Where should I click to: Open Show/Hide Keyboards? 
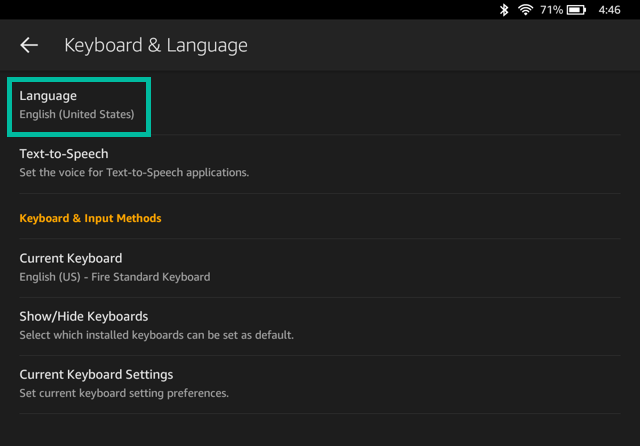coord(84,316)
